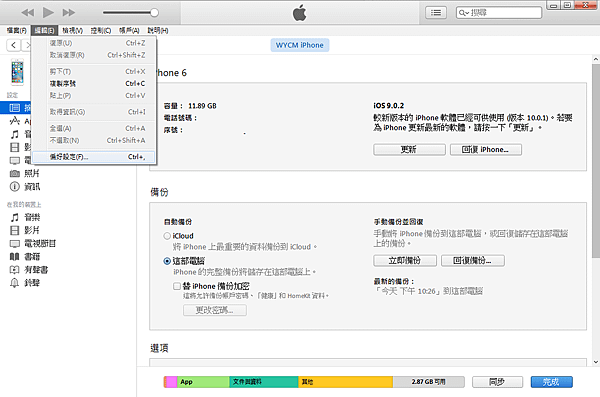The image size is (600, 397).
Task: Click the TV screen icon under 設定
Action: click(x=15, y=160)
